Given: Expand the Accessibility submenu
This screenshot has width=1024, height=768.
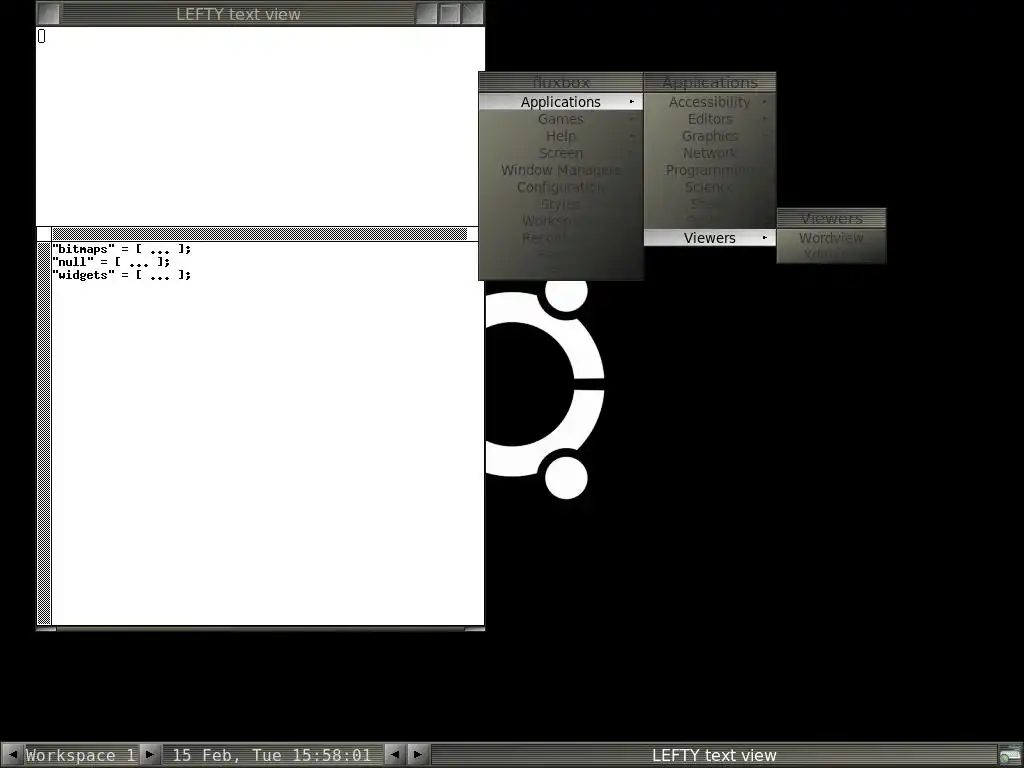Looking at the screenshot, I should pos(710,102).
